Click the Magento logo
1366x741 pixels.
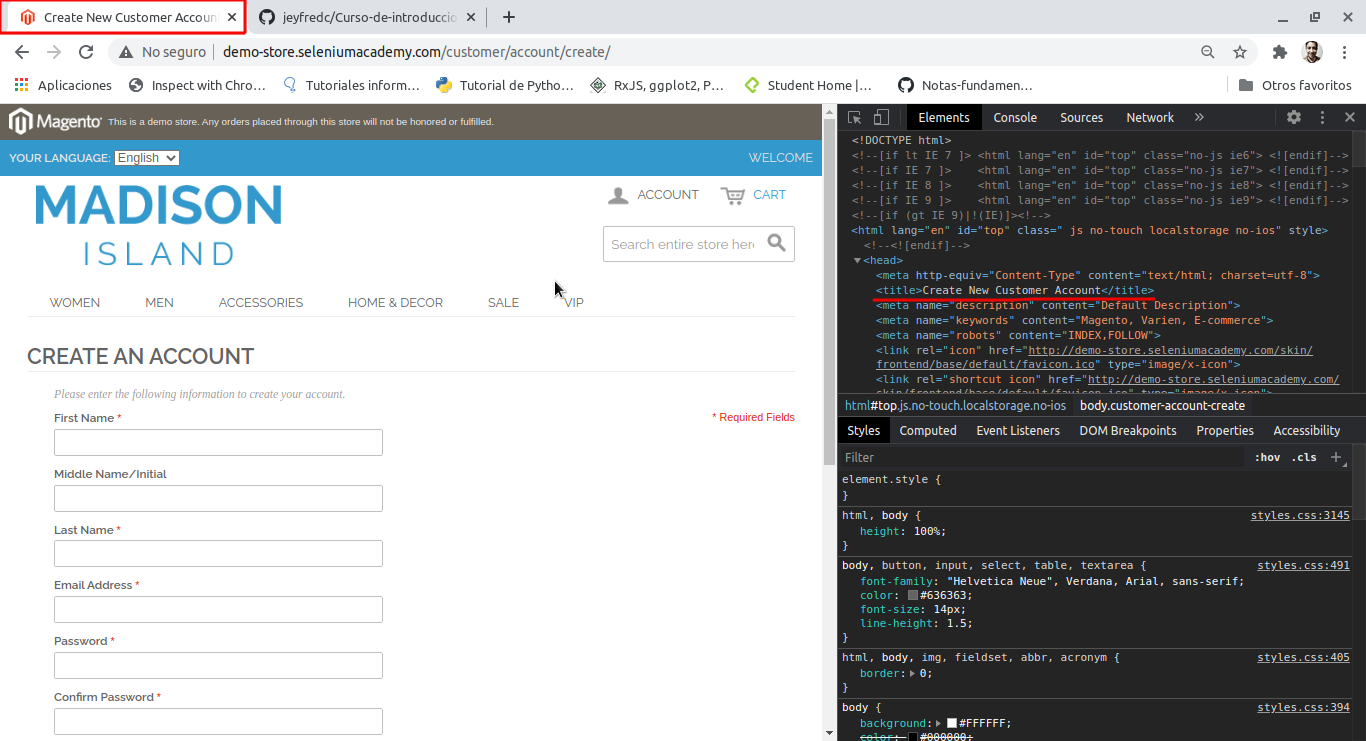click(55, 122)
